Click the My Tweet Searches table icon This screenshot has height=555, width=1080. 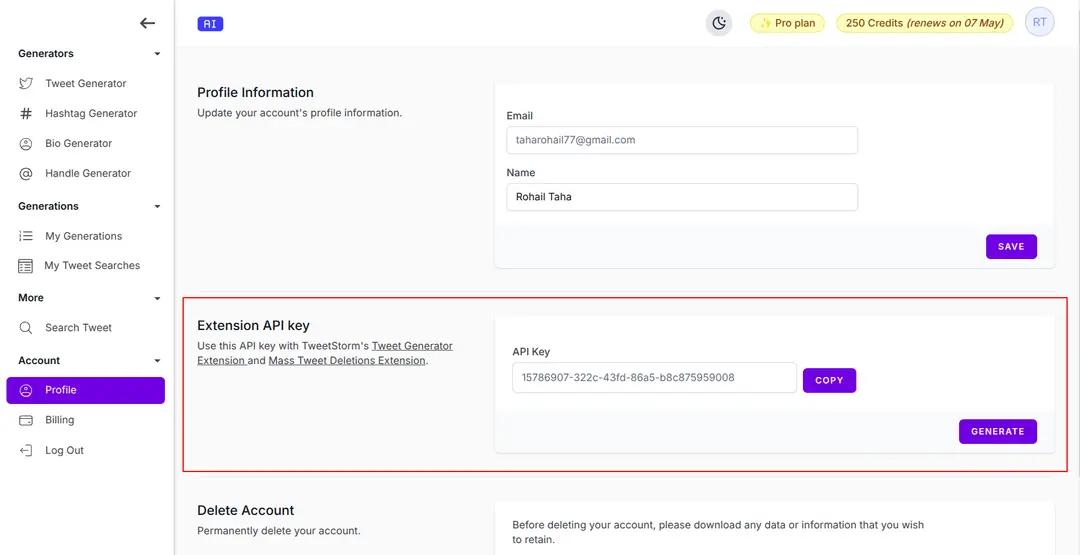click(25, 266)
